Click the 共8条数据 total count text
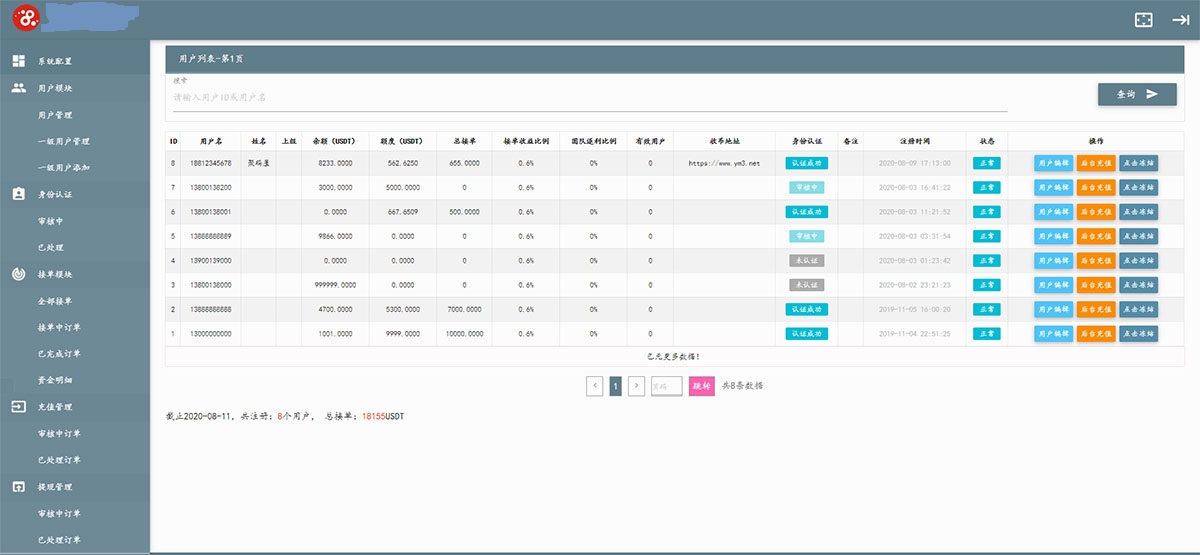1200x555 pixels. (743, 385)
